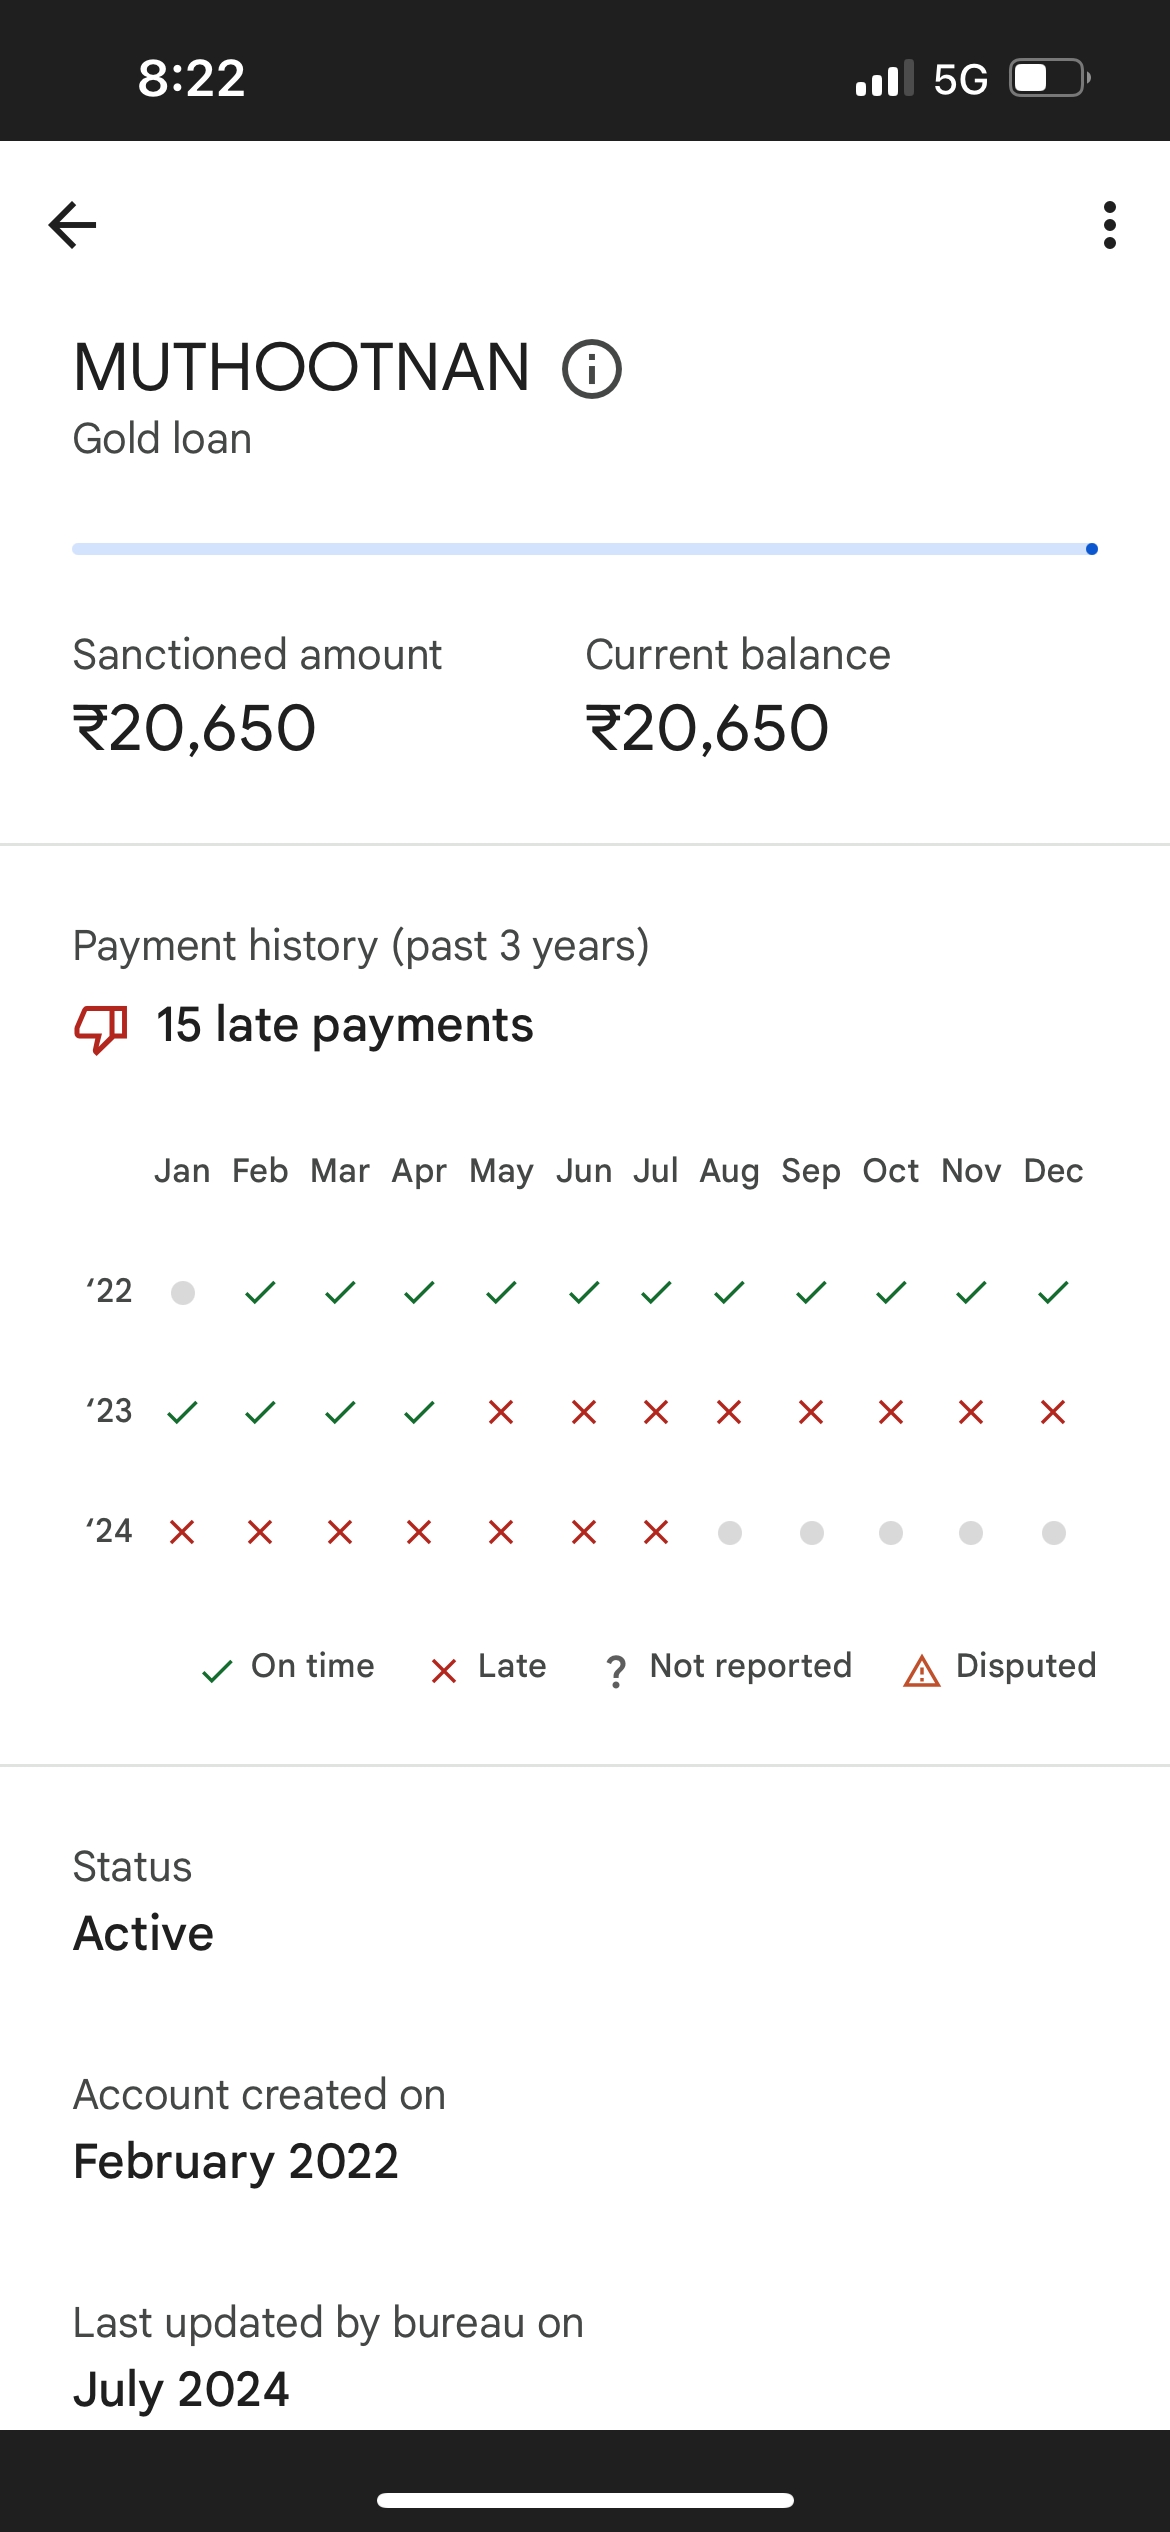This screenshot has height=2532, width=1170.
Task: Tap the 5G signal status indicator
Action: tap(960, 79)
